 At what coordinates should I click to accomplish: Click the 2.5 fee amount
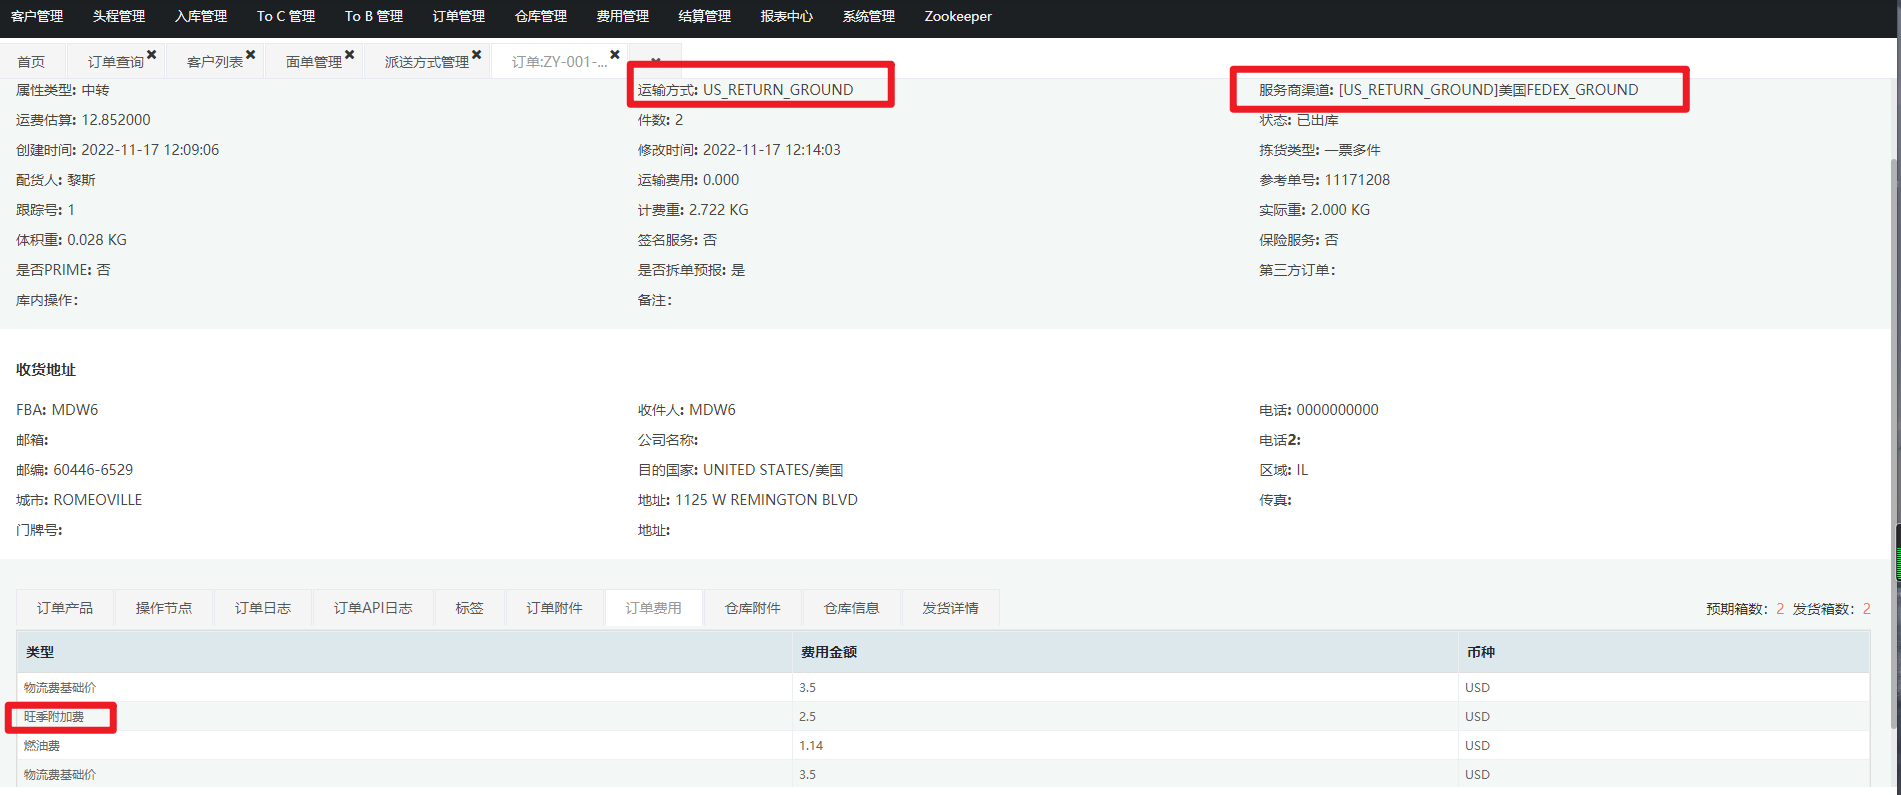pyautogui.click(x=808, y=717)
